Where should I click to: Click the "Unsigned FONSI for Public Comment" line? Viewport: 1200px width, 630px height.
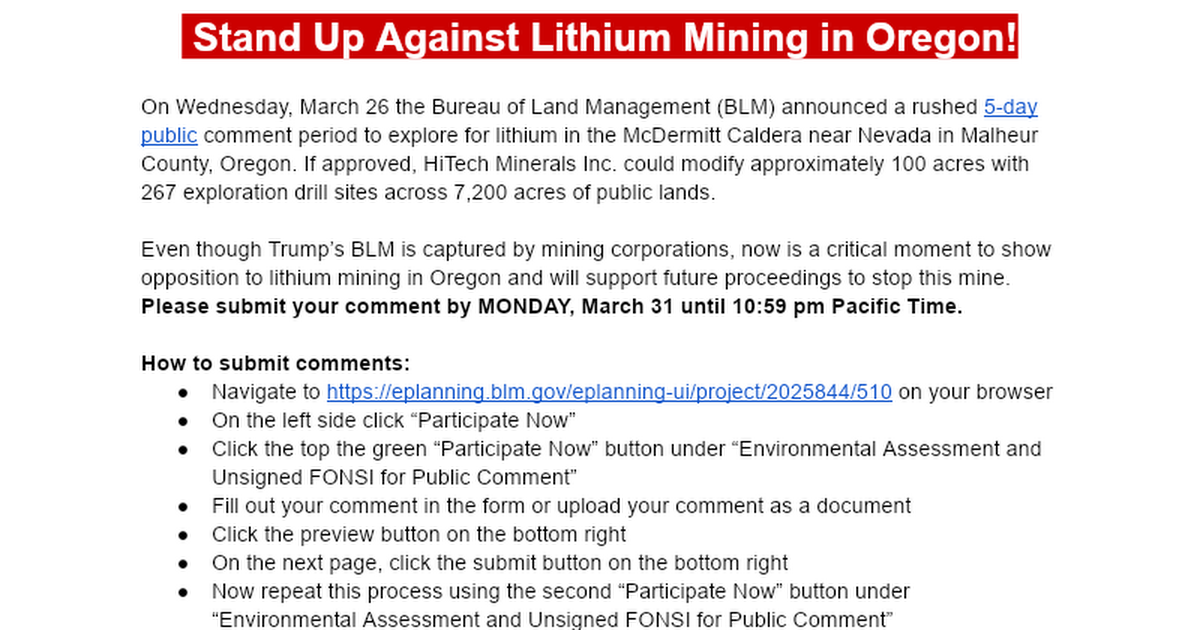395,477
